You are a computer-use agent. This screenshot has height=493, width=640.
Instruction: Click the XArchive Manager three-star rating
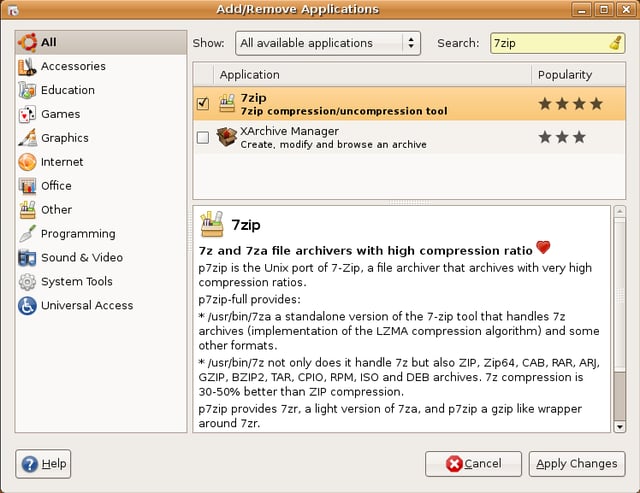click(562, 137)
